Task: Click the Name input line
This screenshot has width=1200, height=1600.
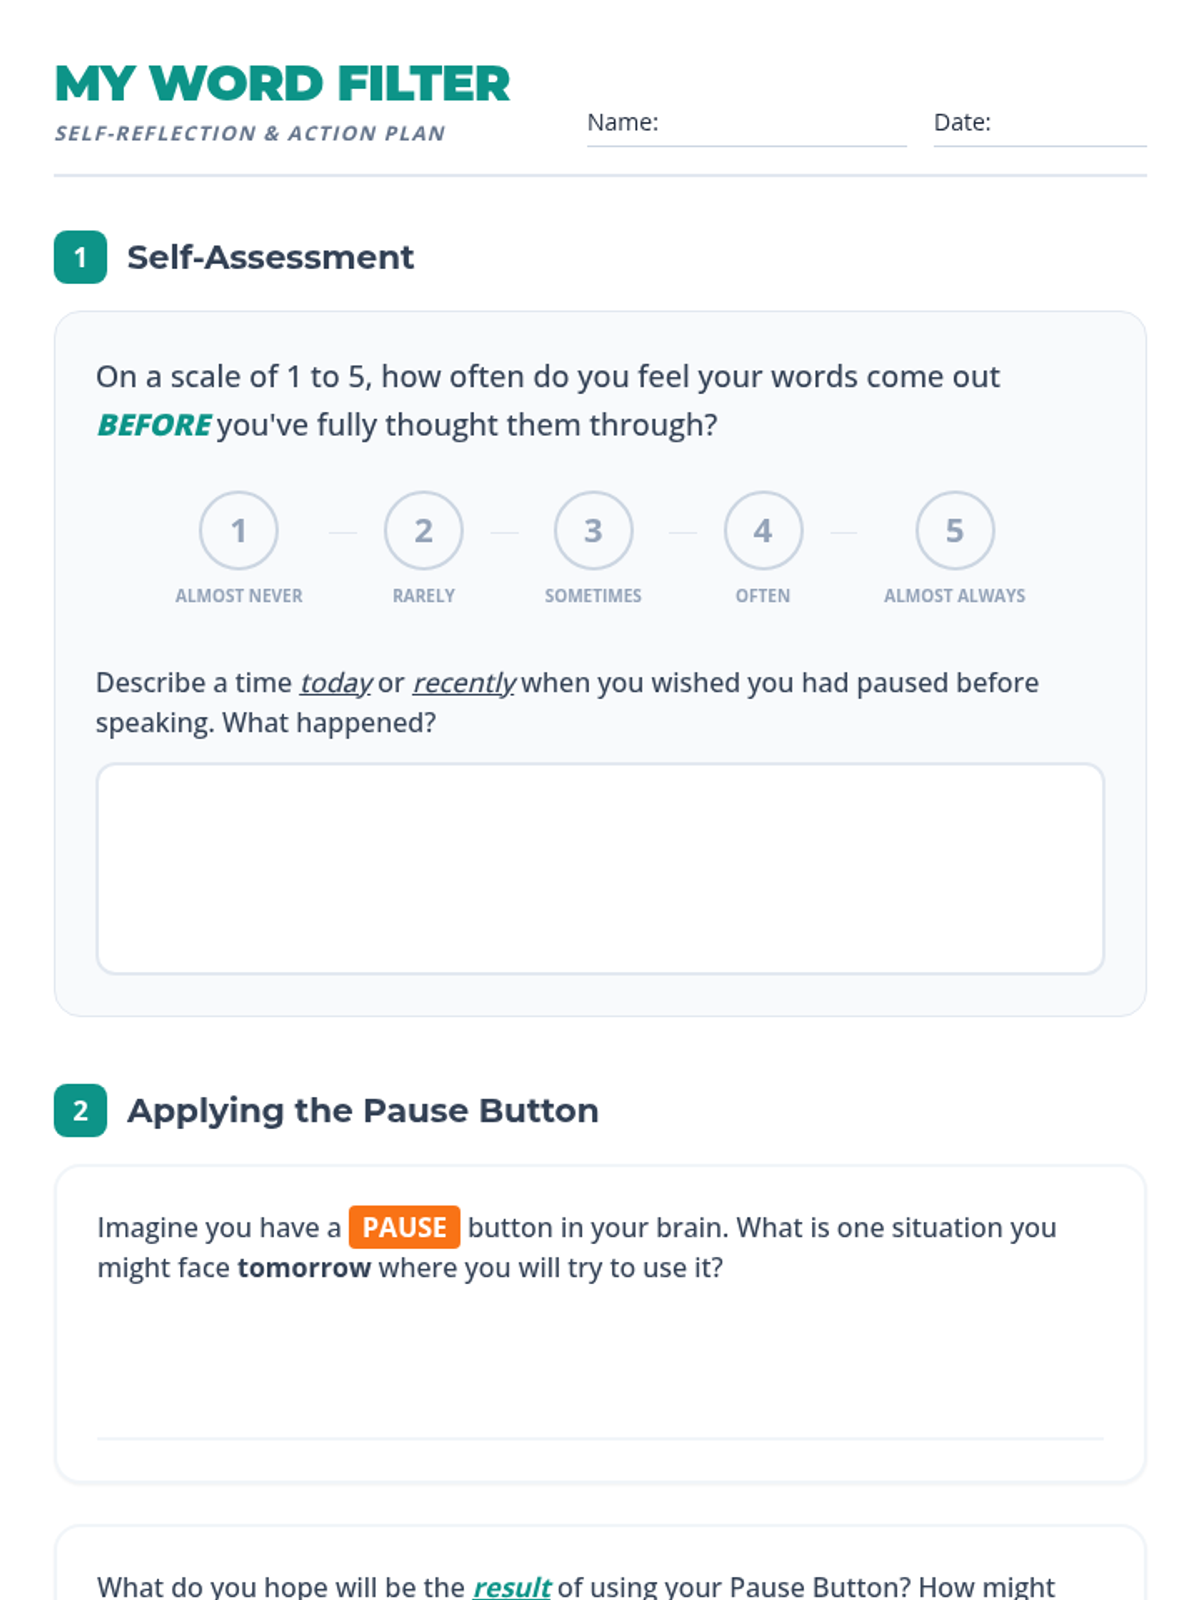Action: (x=783, y=127)
